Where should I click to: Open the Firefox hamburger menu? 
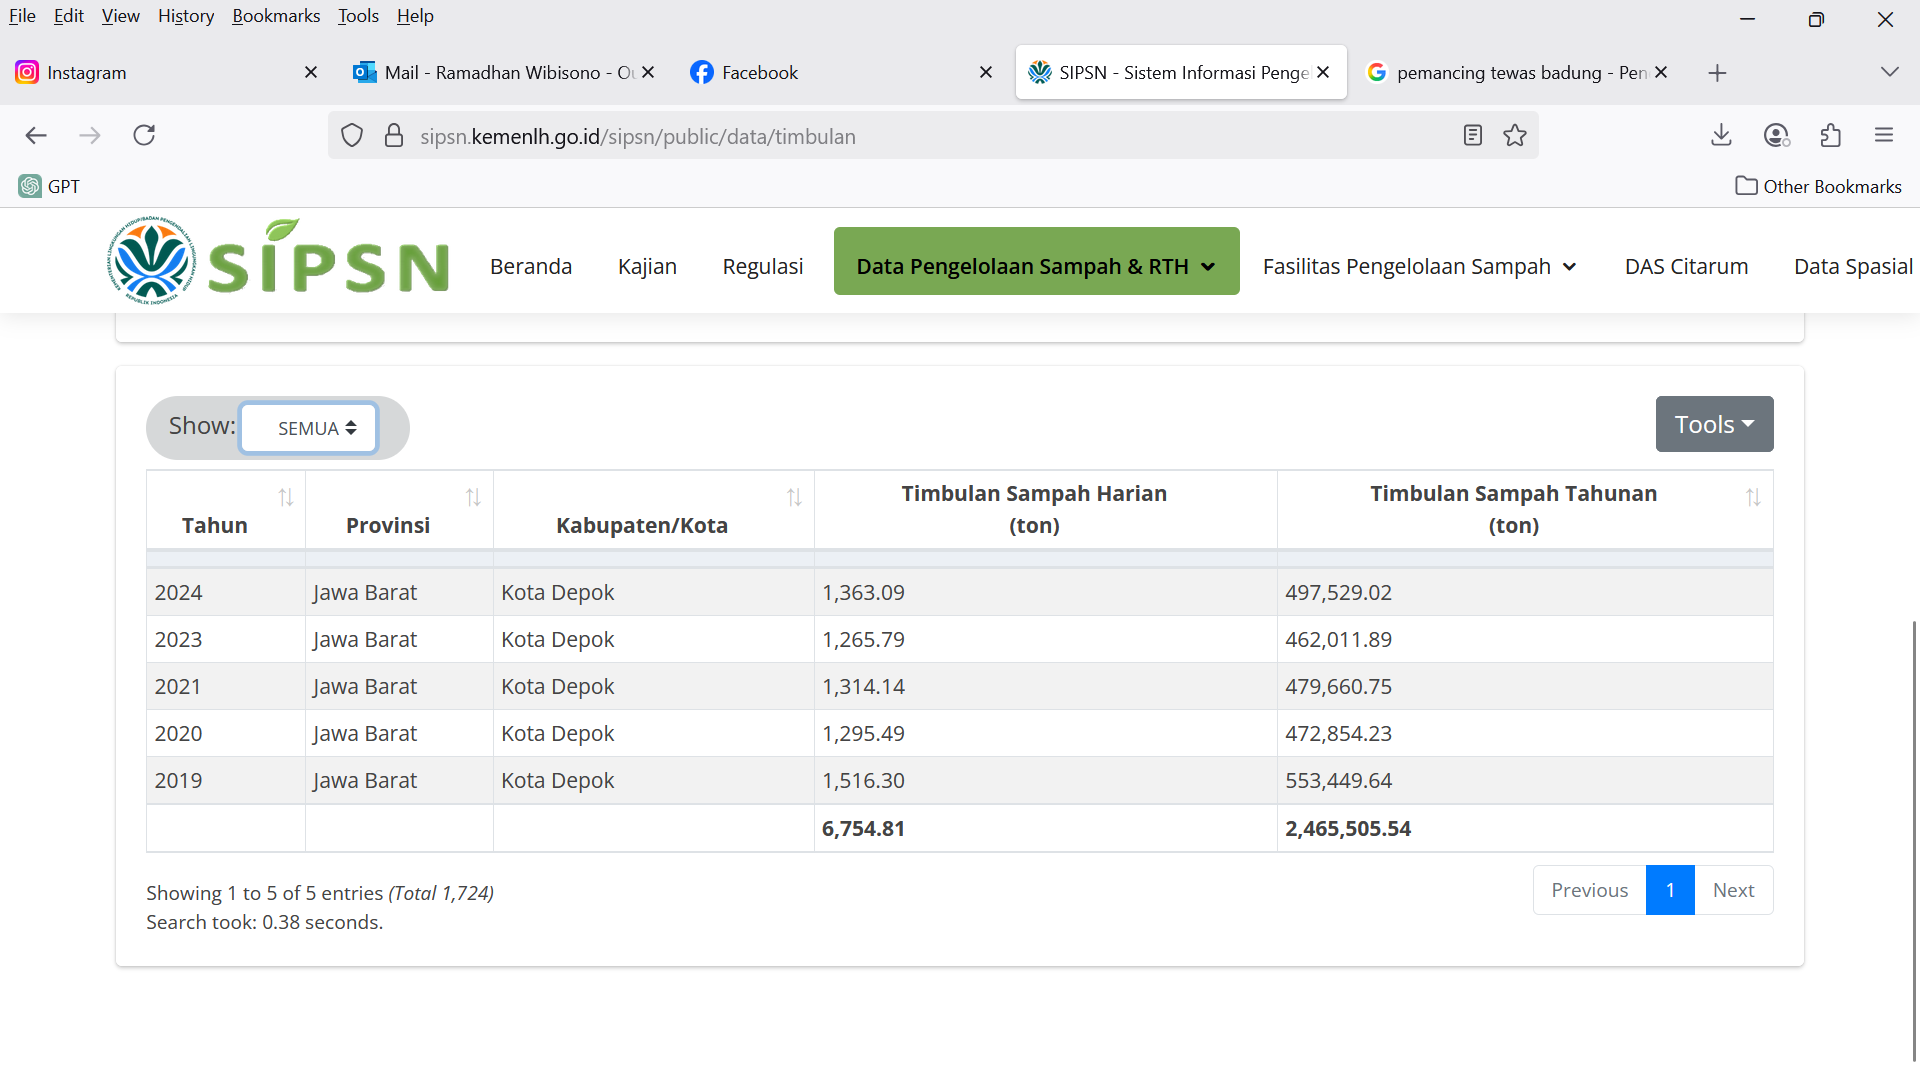pyautogui.click(x=1884, y=135)
